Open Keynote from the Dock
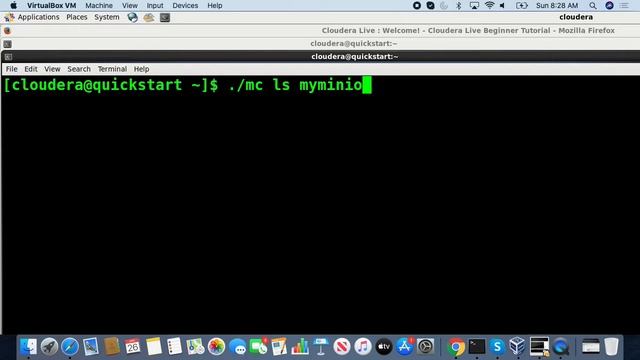This screenshot has height=360, width=640. click(321, 347)
